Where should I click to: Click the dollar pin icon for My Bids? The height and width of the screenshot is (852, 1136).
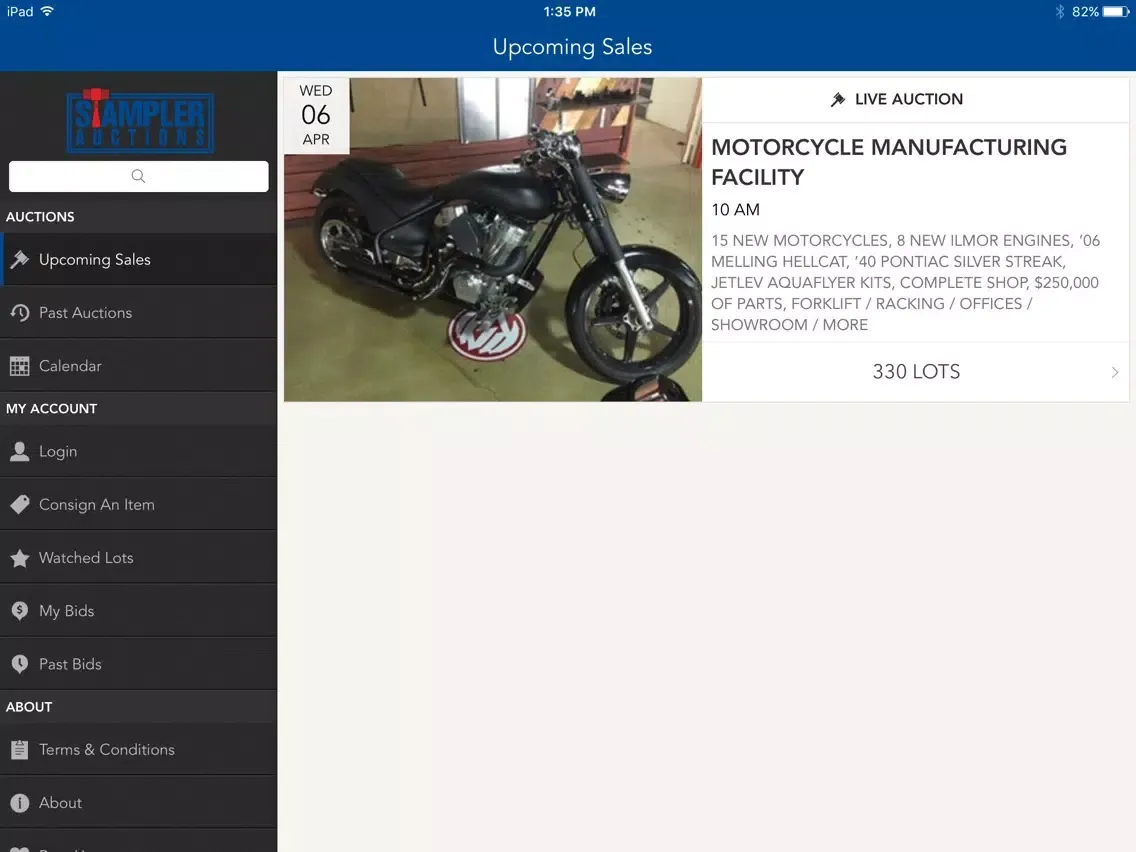tap(20, 611)
